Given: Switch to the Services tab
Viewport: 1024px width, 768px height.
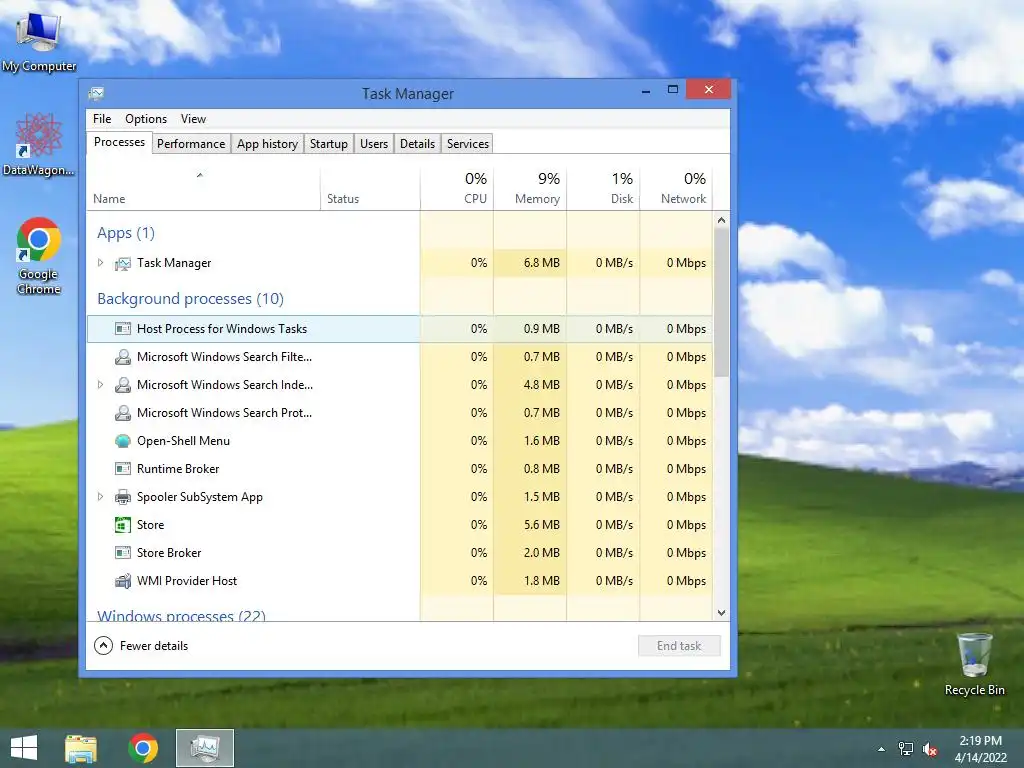Looking at the screenshot, I should 468,144.
